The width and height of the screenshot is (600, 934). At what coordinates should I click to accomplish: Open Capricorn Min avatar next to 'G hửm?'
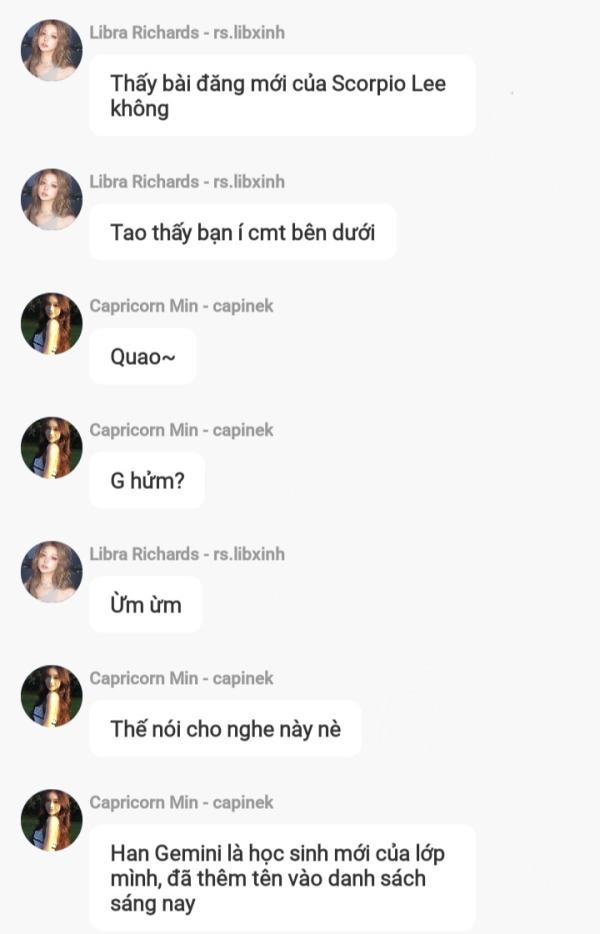[x=51, y=448]
